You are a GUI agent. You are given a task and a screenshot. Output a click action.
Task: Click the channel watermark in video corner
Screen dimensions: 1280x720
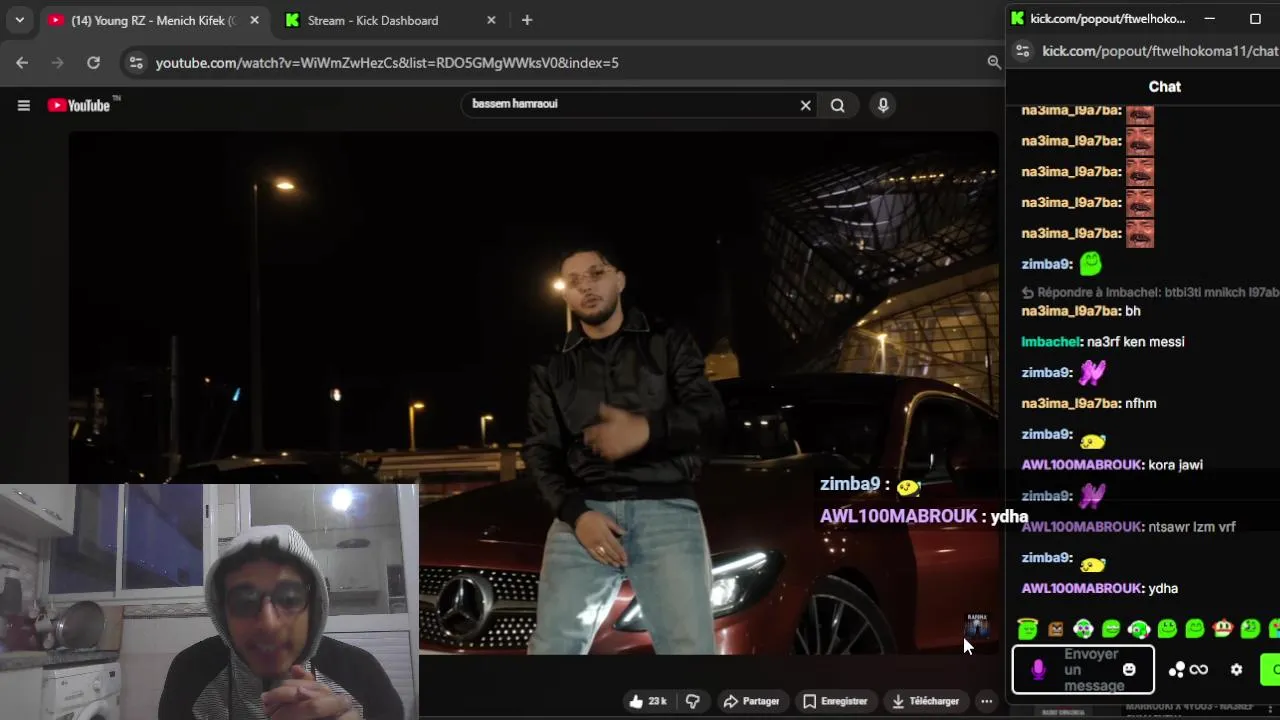[x=977, y=626]
